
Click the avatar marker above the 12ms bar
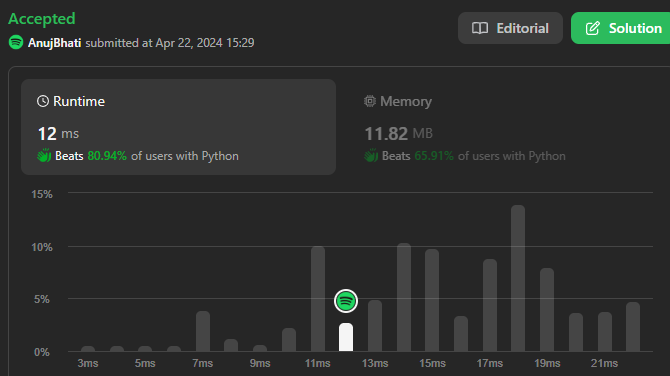coord(346,301)
